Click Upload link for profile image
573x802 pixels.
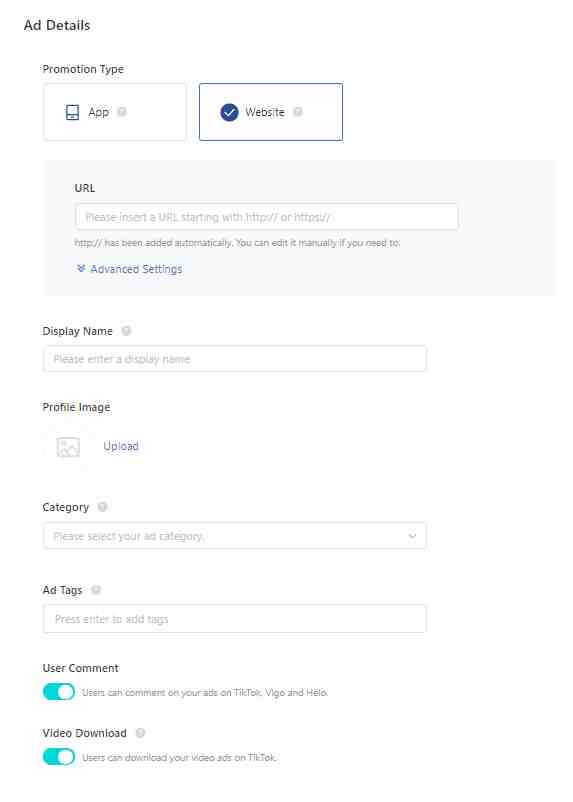tap(121, 446)
